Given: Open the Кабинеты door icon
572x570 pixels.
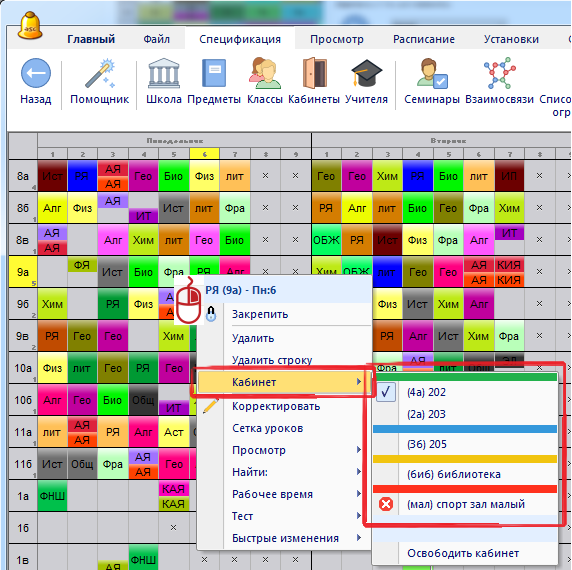Looking at the screenshot, I should point(314,73).
